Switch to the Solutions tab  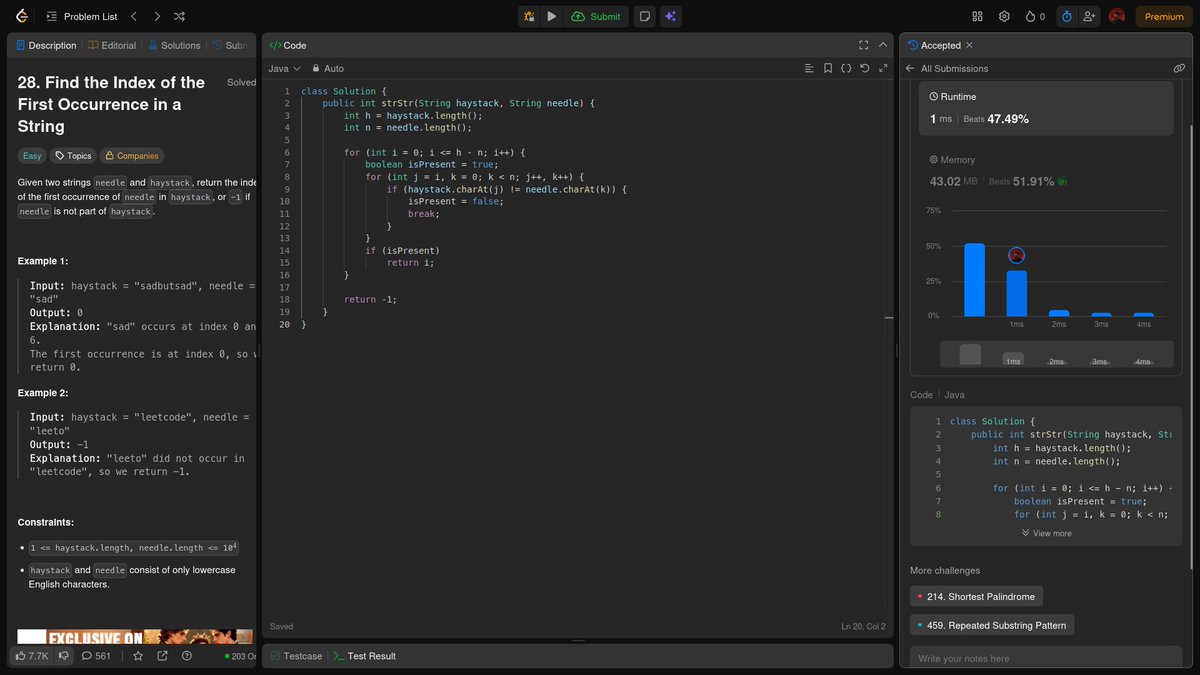[x=174, y=45]
